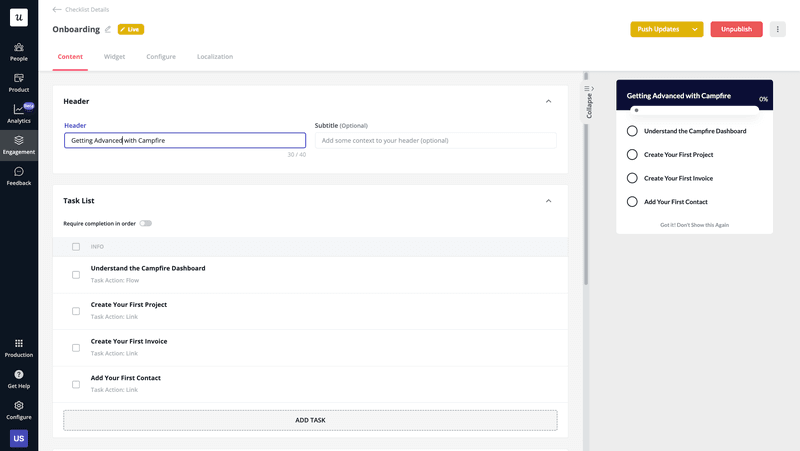
Task: Switch to the Content tab
Action: (x=70, y=57)
